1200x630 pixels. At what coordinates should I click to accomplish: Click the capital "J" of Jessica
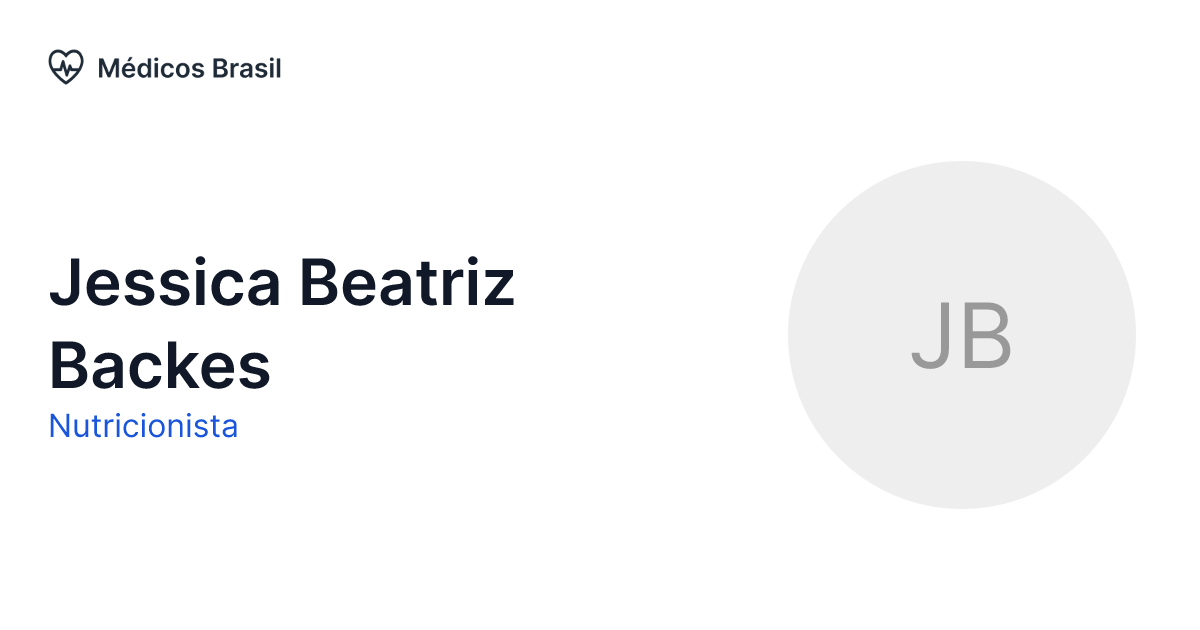pos(66,283)
